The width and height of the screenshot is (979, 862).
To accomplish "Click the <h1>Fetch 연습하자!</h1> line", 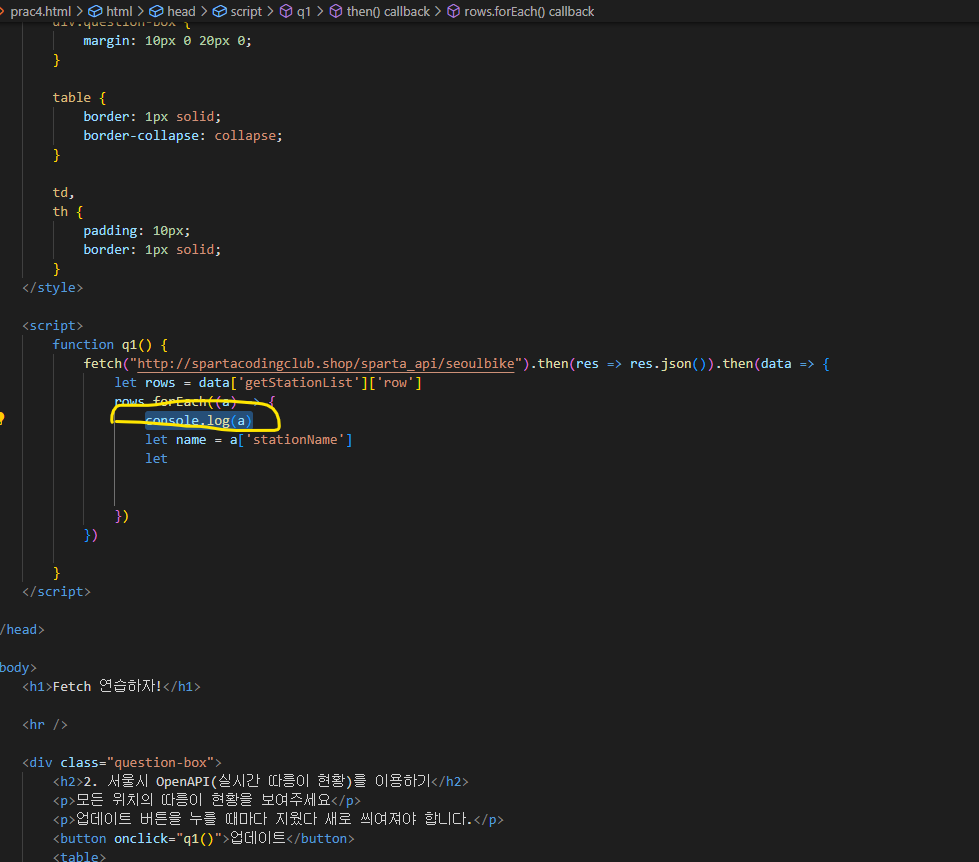I will pyautogui.click(x=111, y=687).
